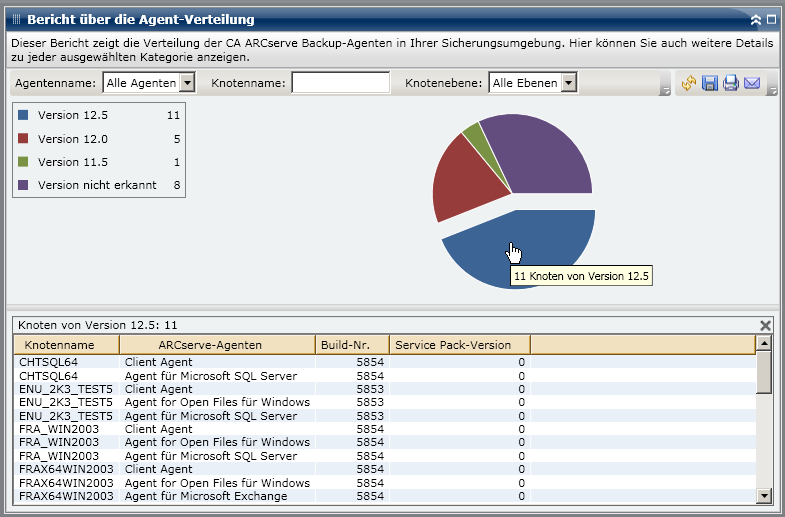This screenshot has height=517, width=785.
Task: Click the table scrollbar down arrow
Action: [x=764, y=496]
